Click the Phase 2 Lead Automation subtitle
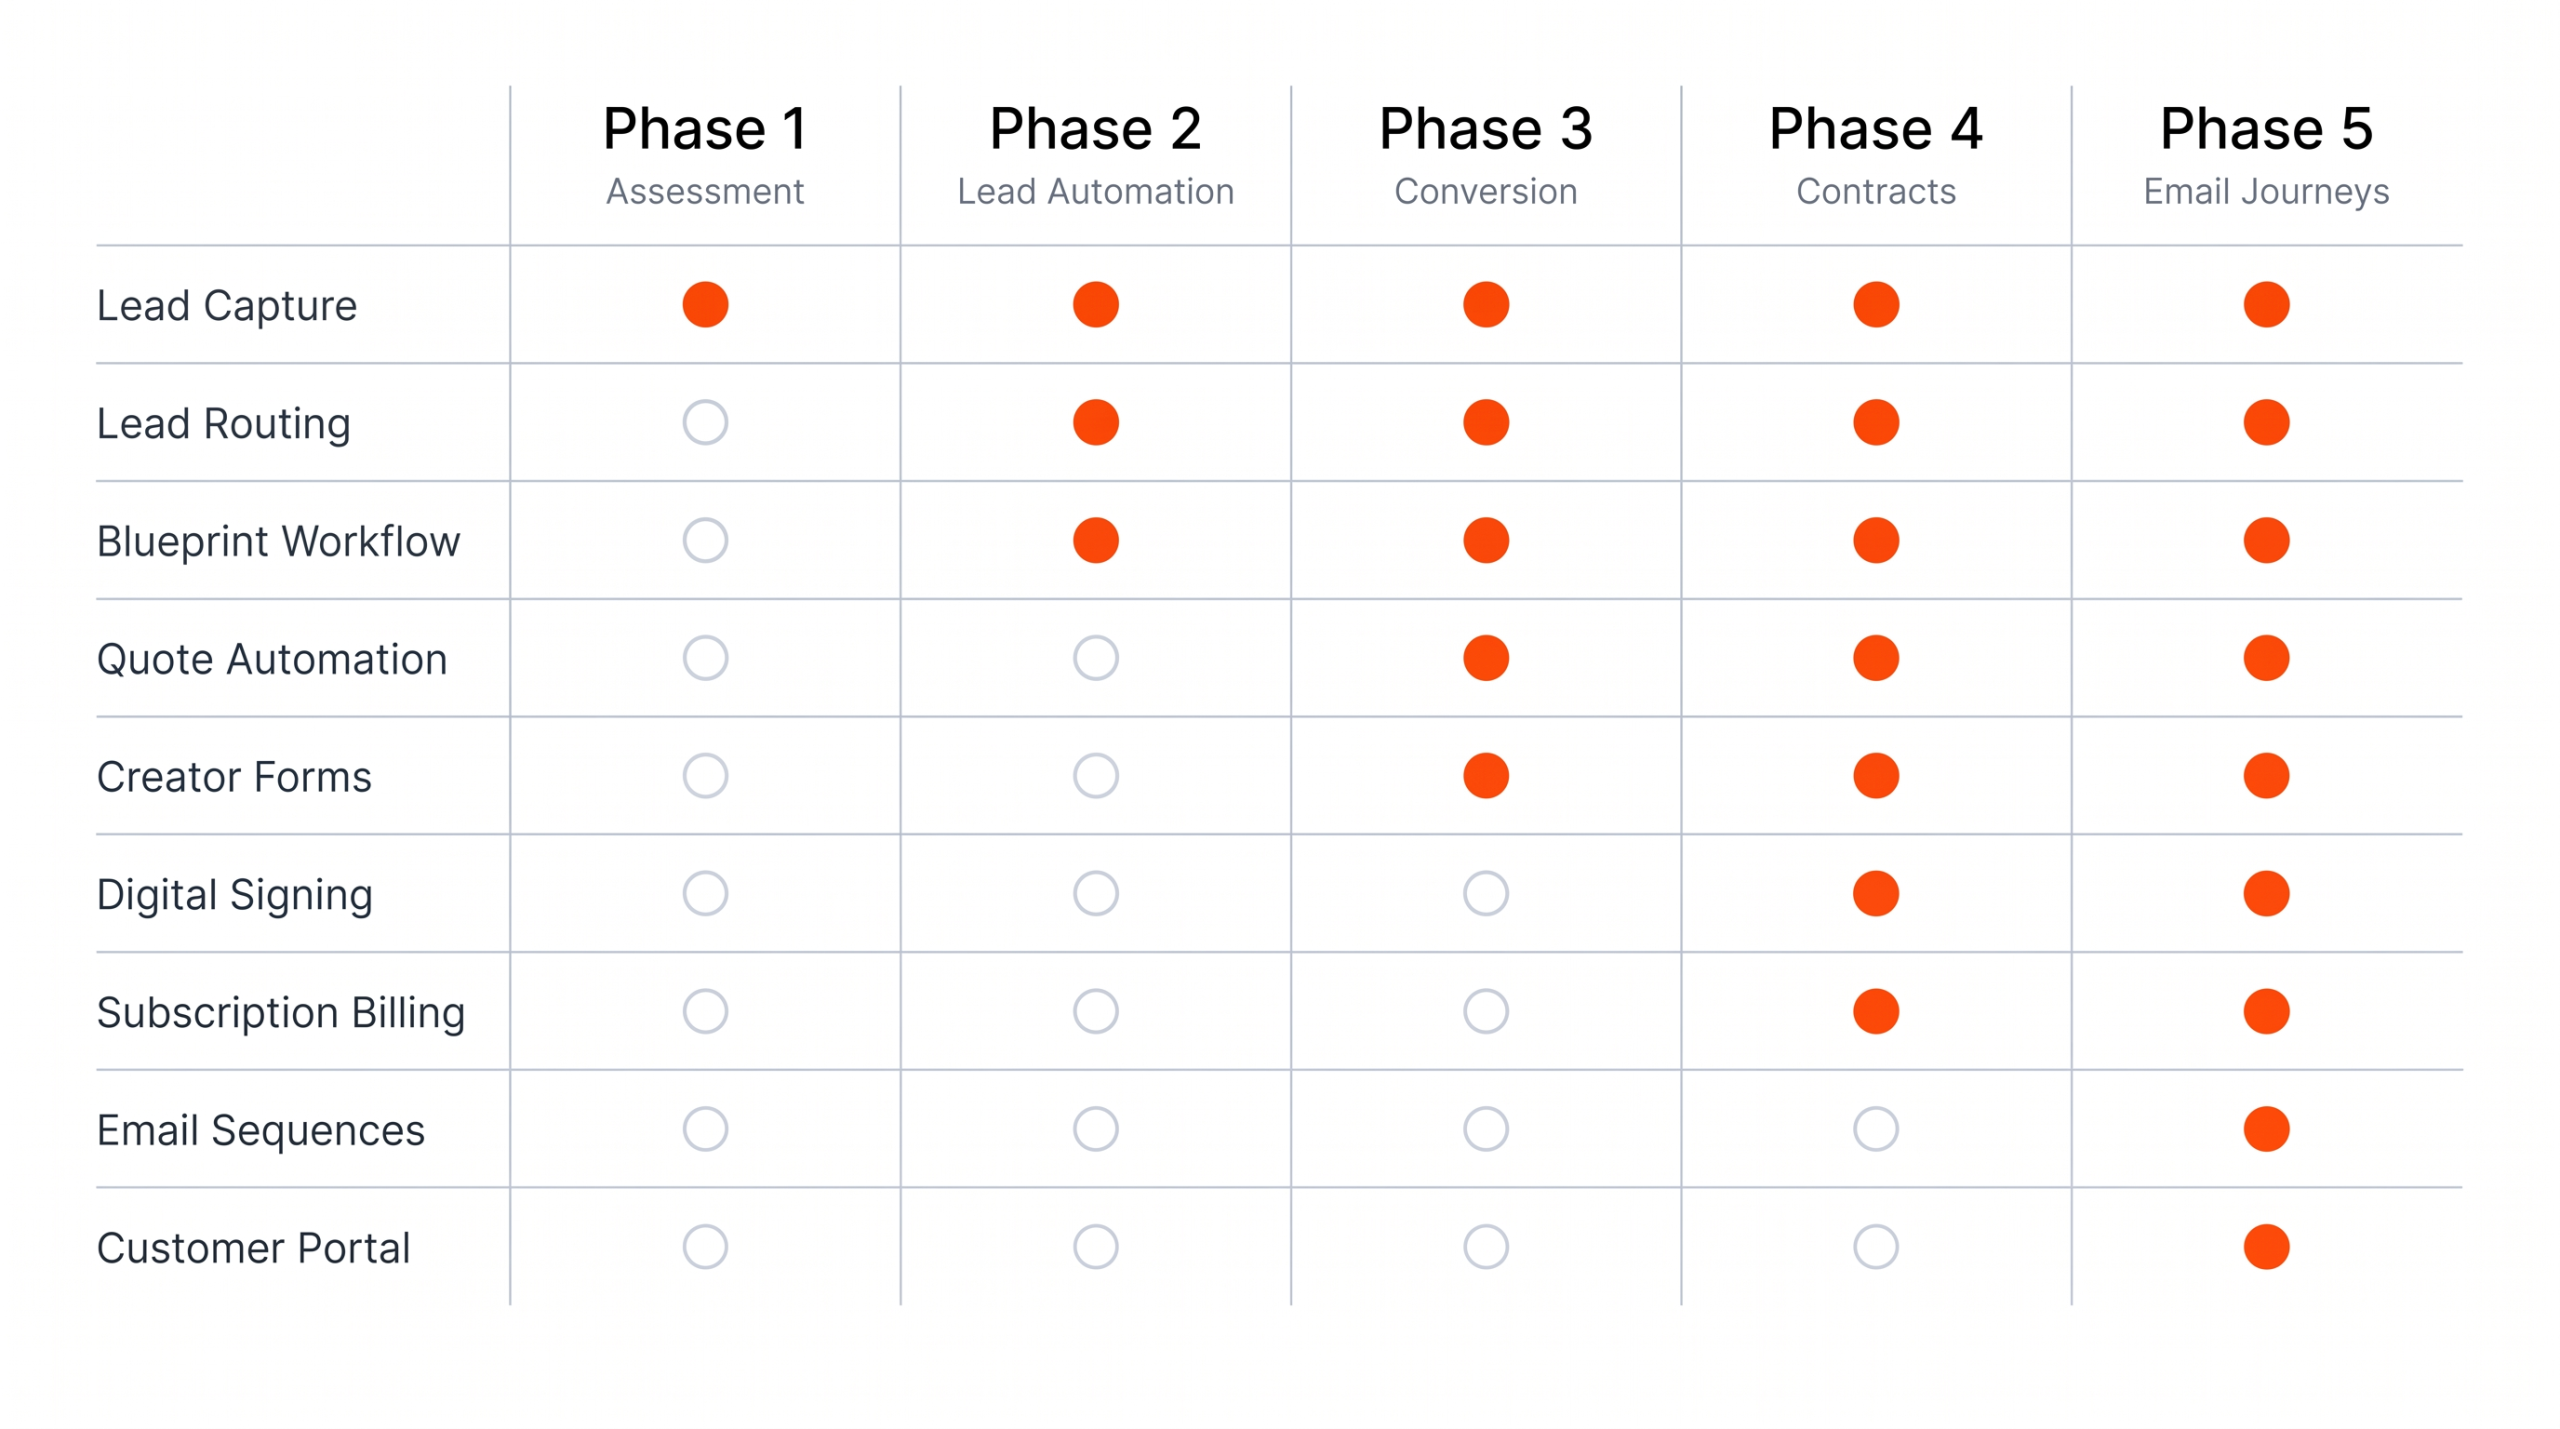This screenshot has height=1429, width=2560. pos(1095,191)
